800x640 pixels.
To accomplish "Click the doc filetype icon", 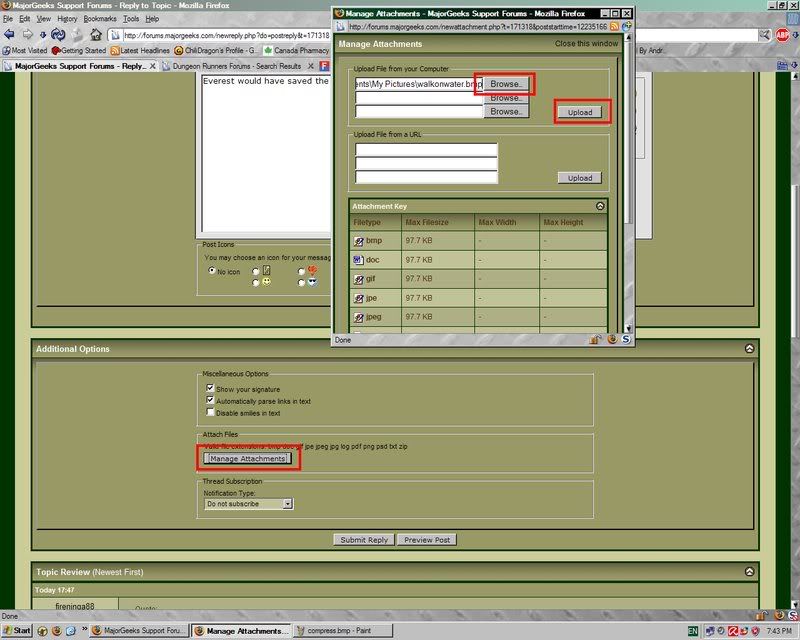I will [x=359, y=260].
